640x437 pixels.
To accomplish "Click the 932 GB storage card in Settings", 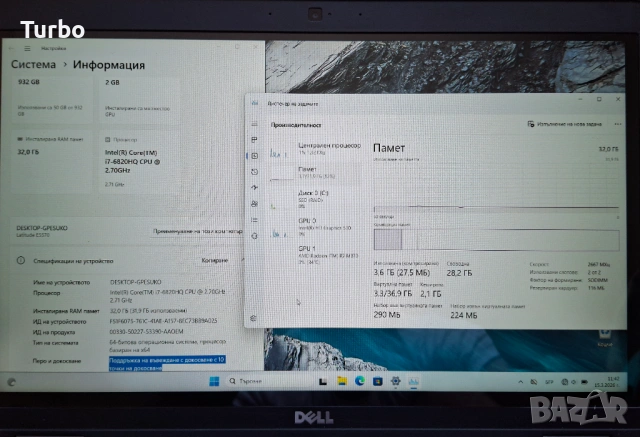I will pyautogui.click(x=52, y=100).
